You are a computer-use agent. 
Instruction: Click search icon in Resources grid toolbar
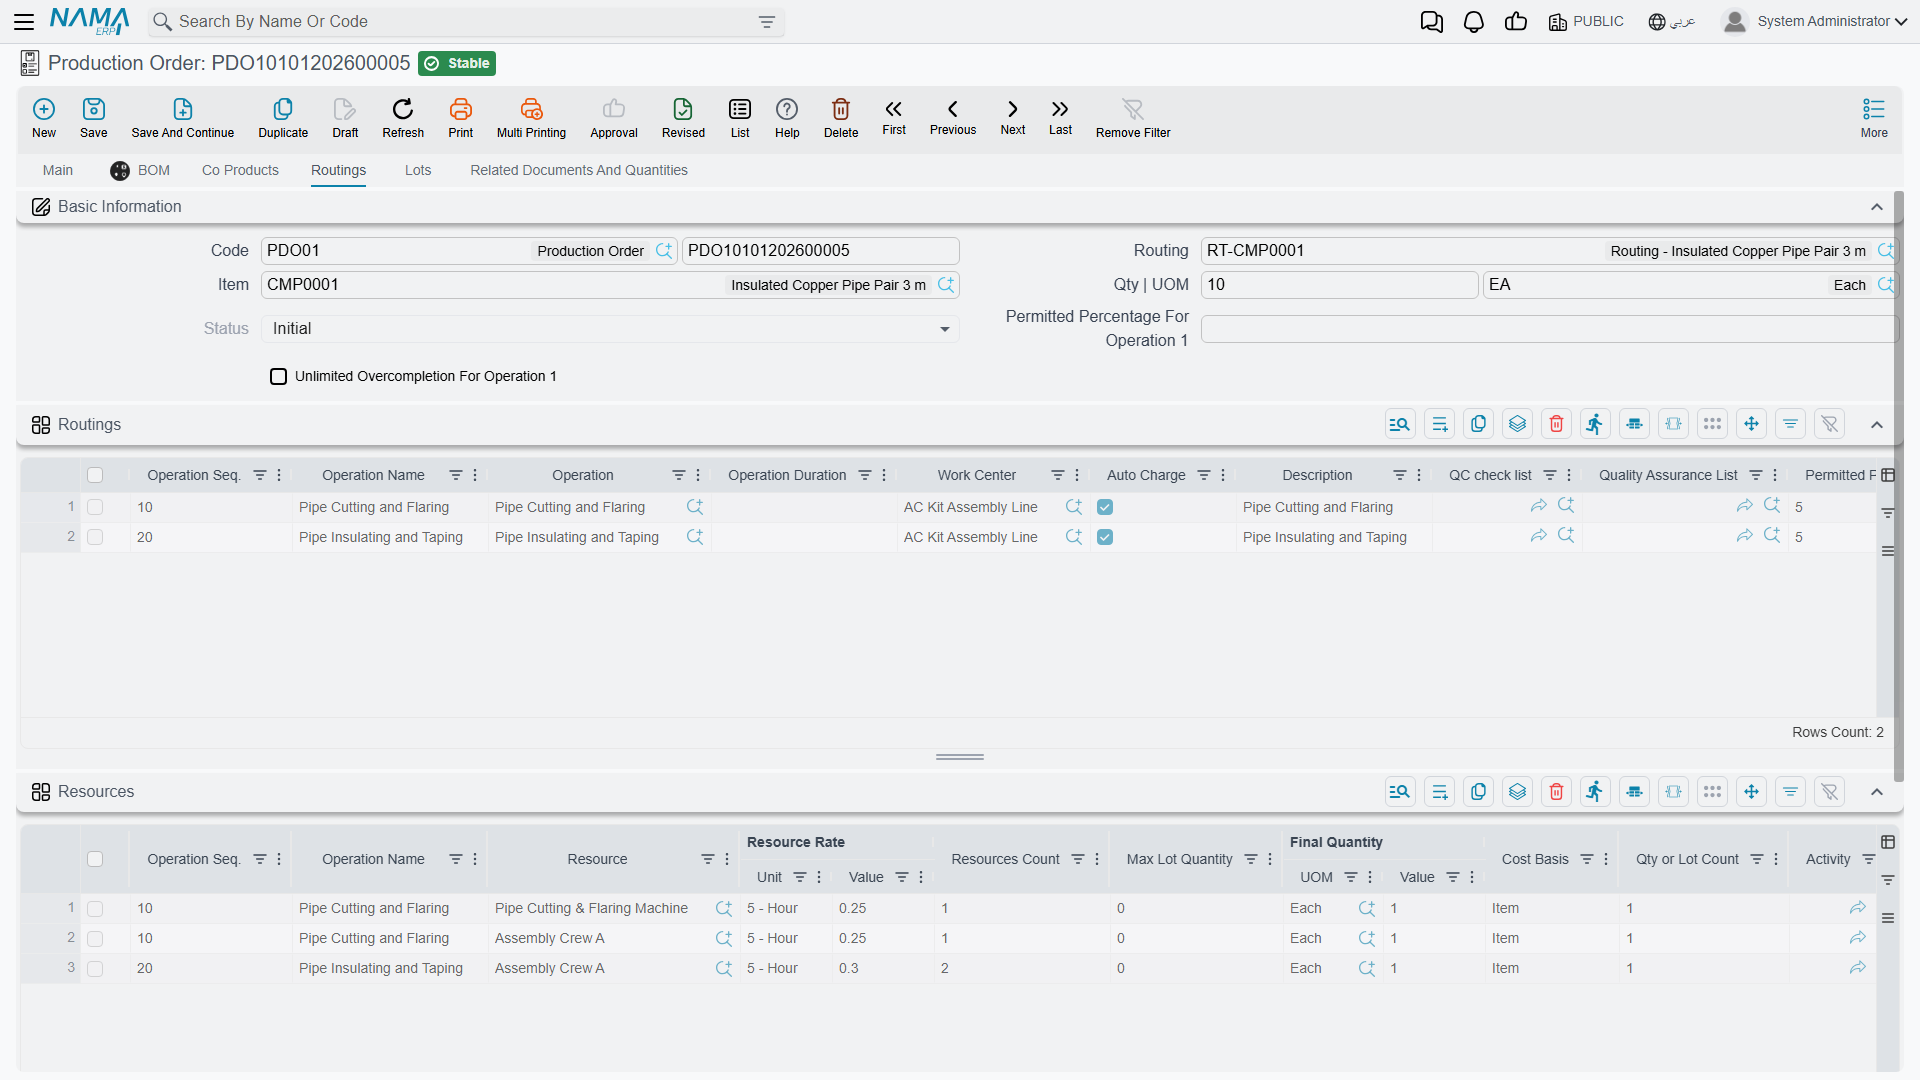(x=1400, y=792)
